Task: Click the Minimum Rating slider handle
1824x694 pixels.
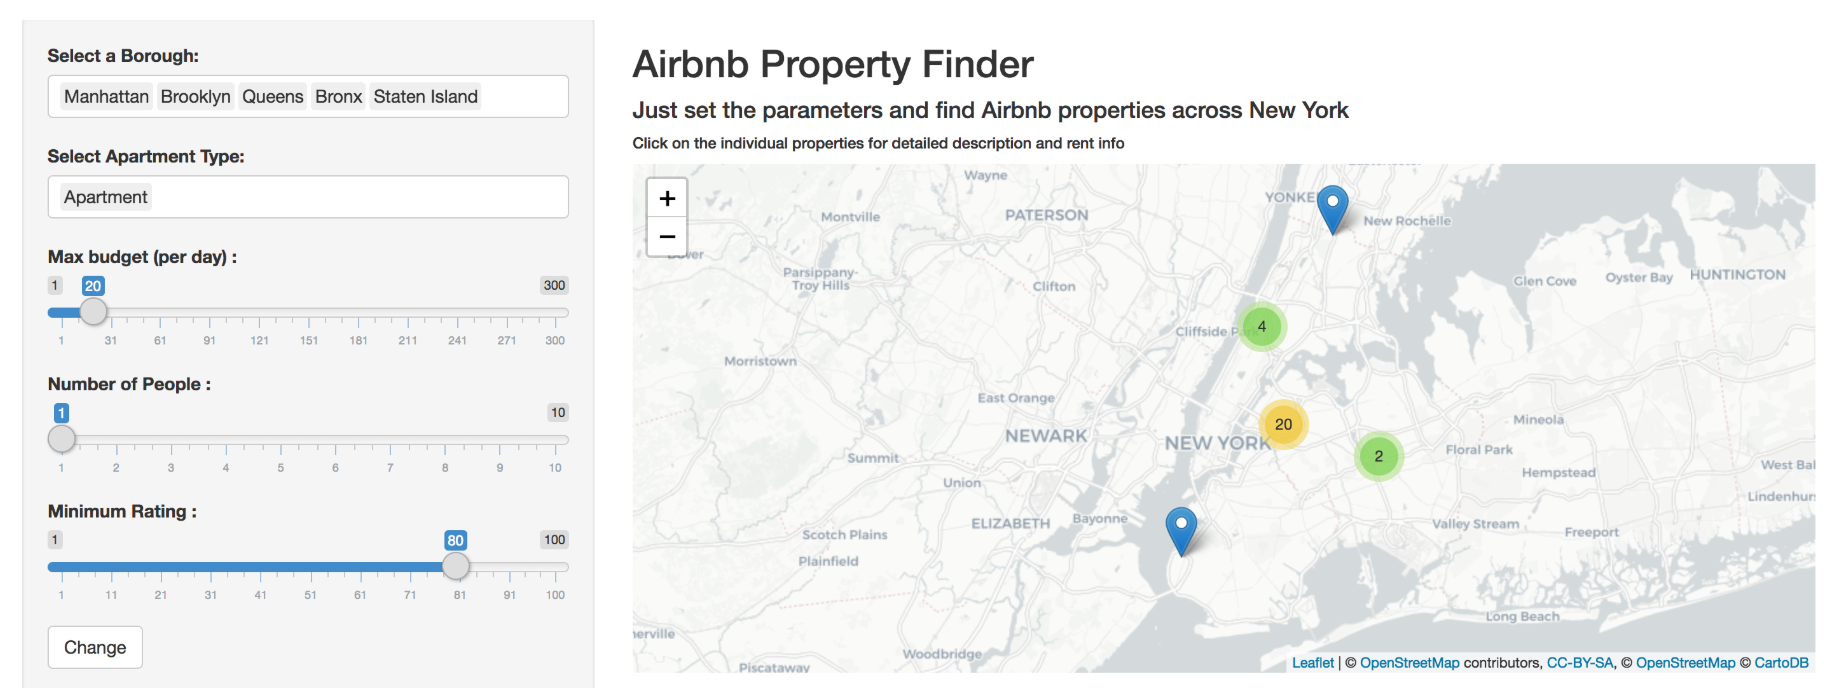Action: 456,566
